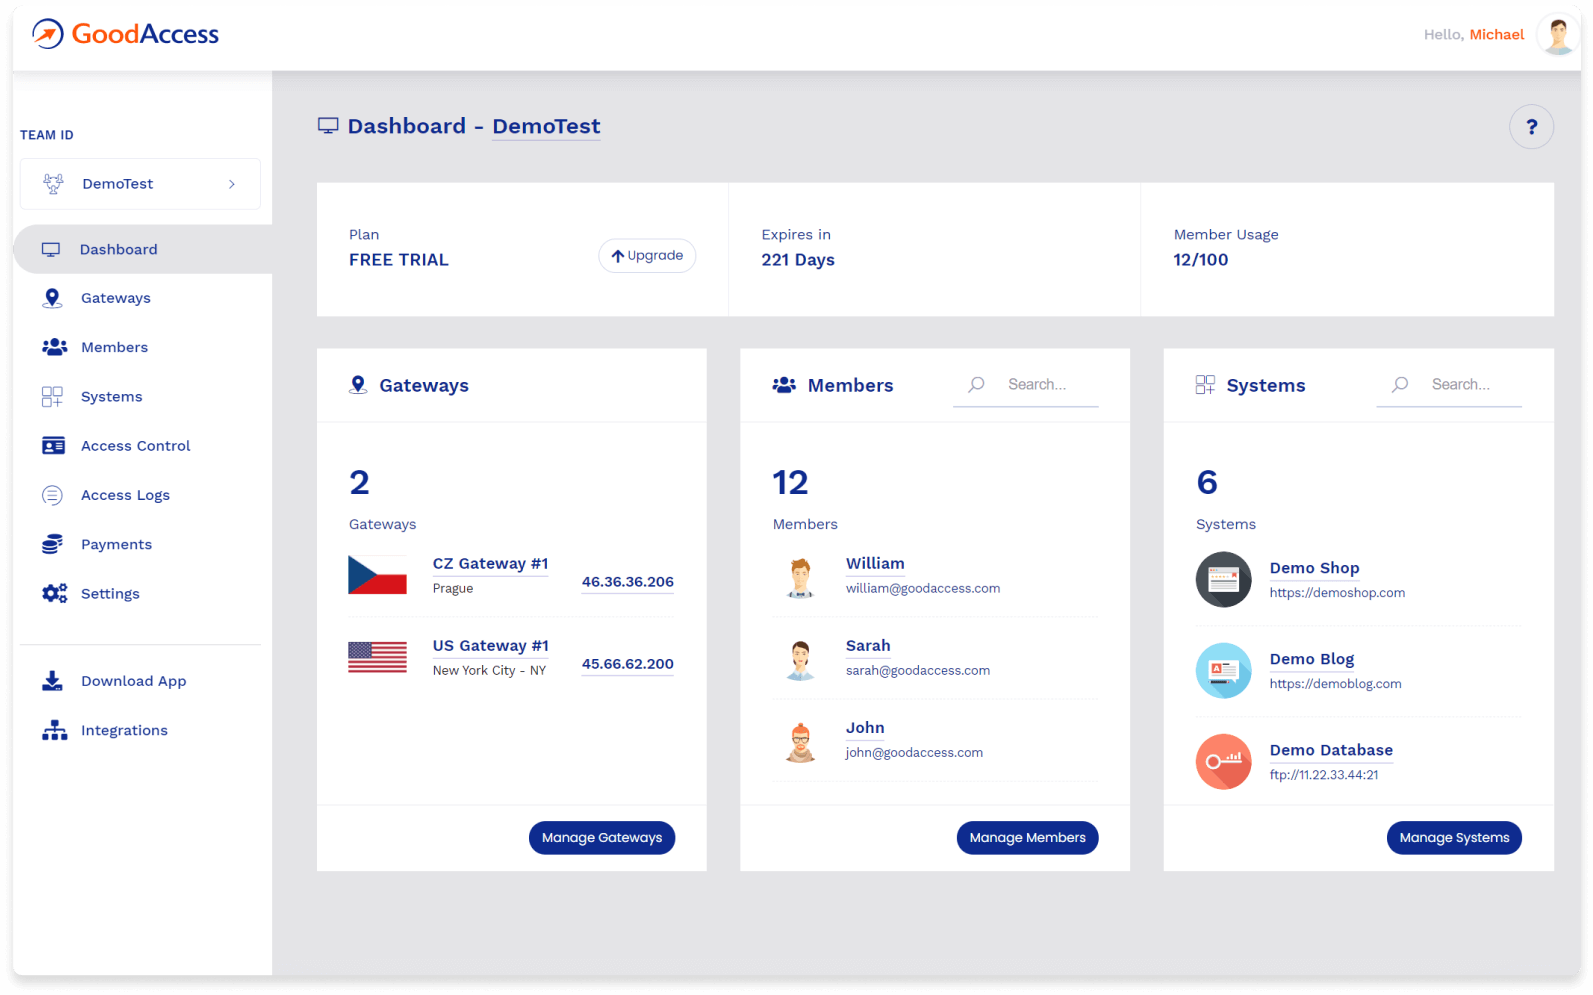Open member Sarah's name link
The image size is (1593, 995).
click(x=868, y=646)
